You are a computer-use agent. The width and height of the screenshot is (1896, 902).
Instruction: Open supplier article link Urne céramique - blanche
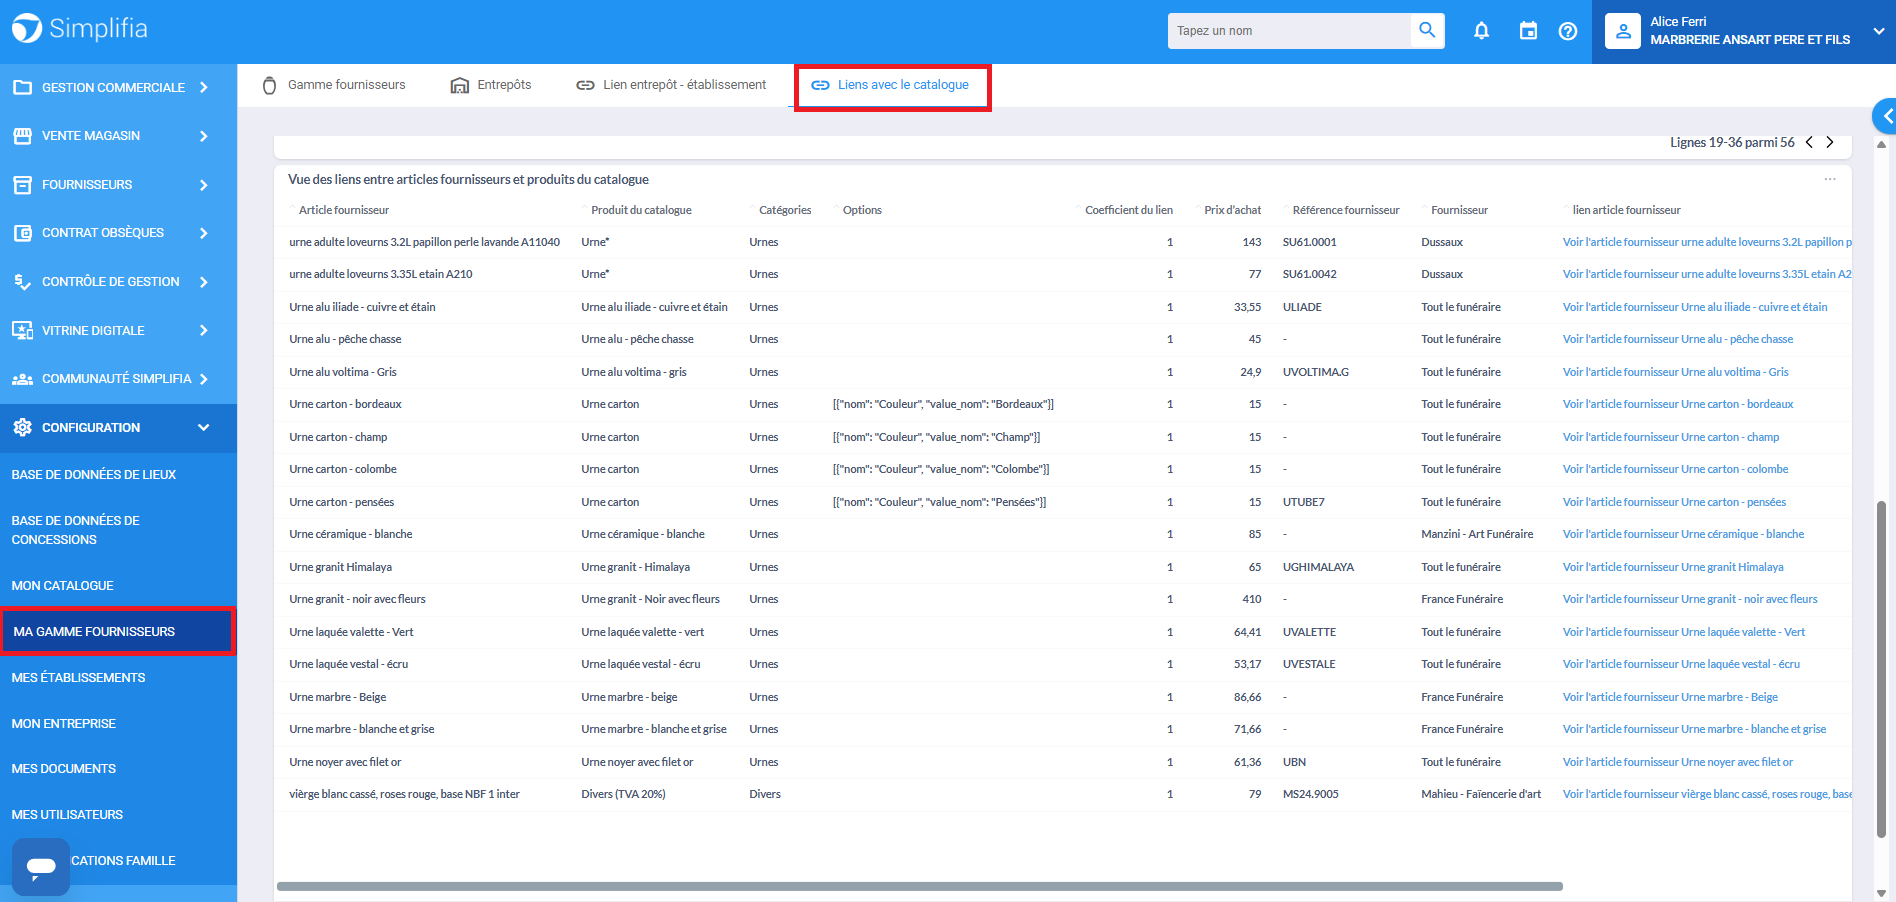point(1683,534)
